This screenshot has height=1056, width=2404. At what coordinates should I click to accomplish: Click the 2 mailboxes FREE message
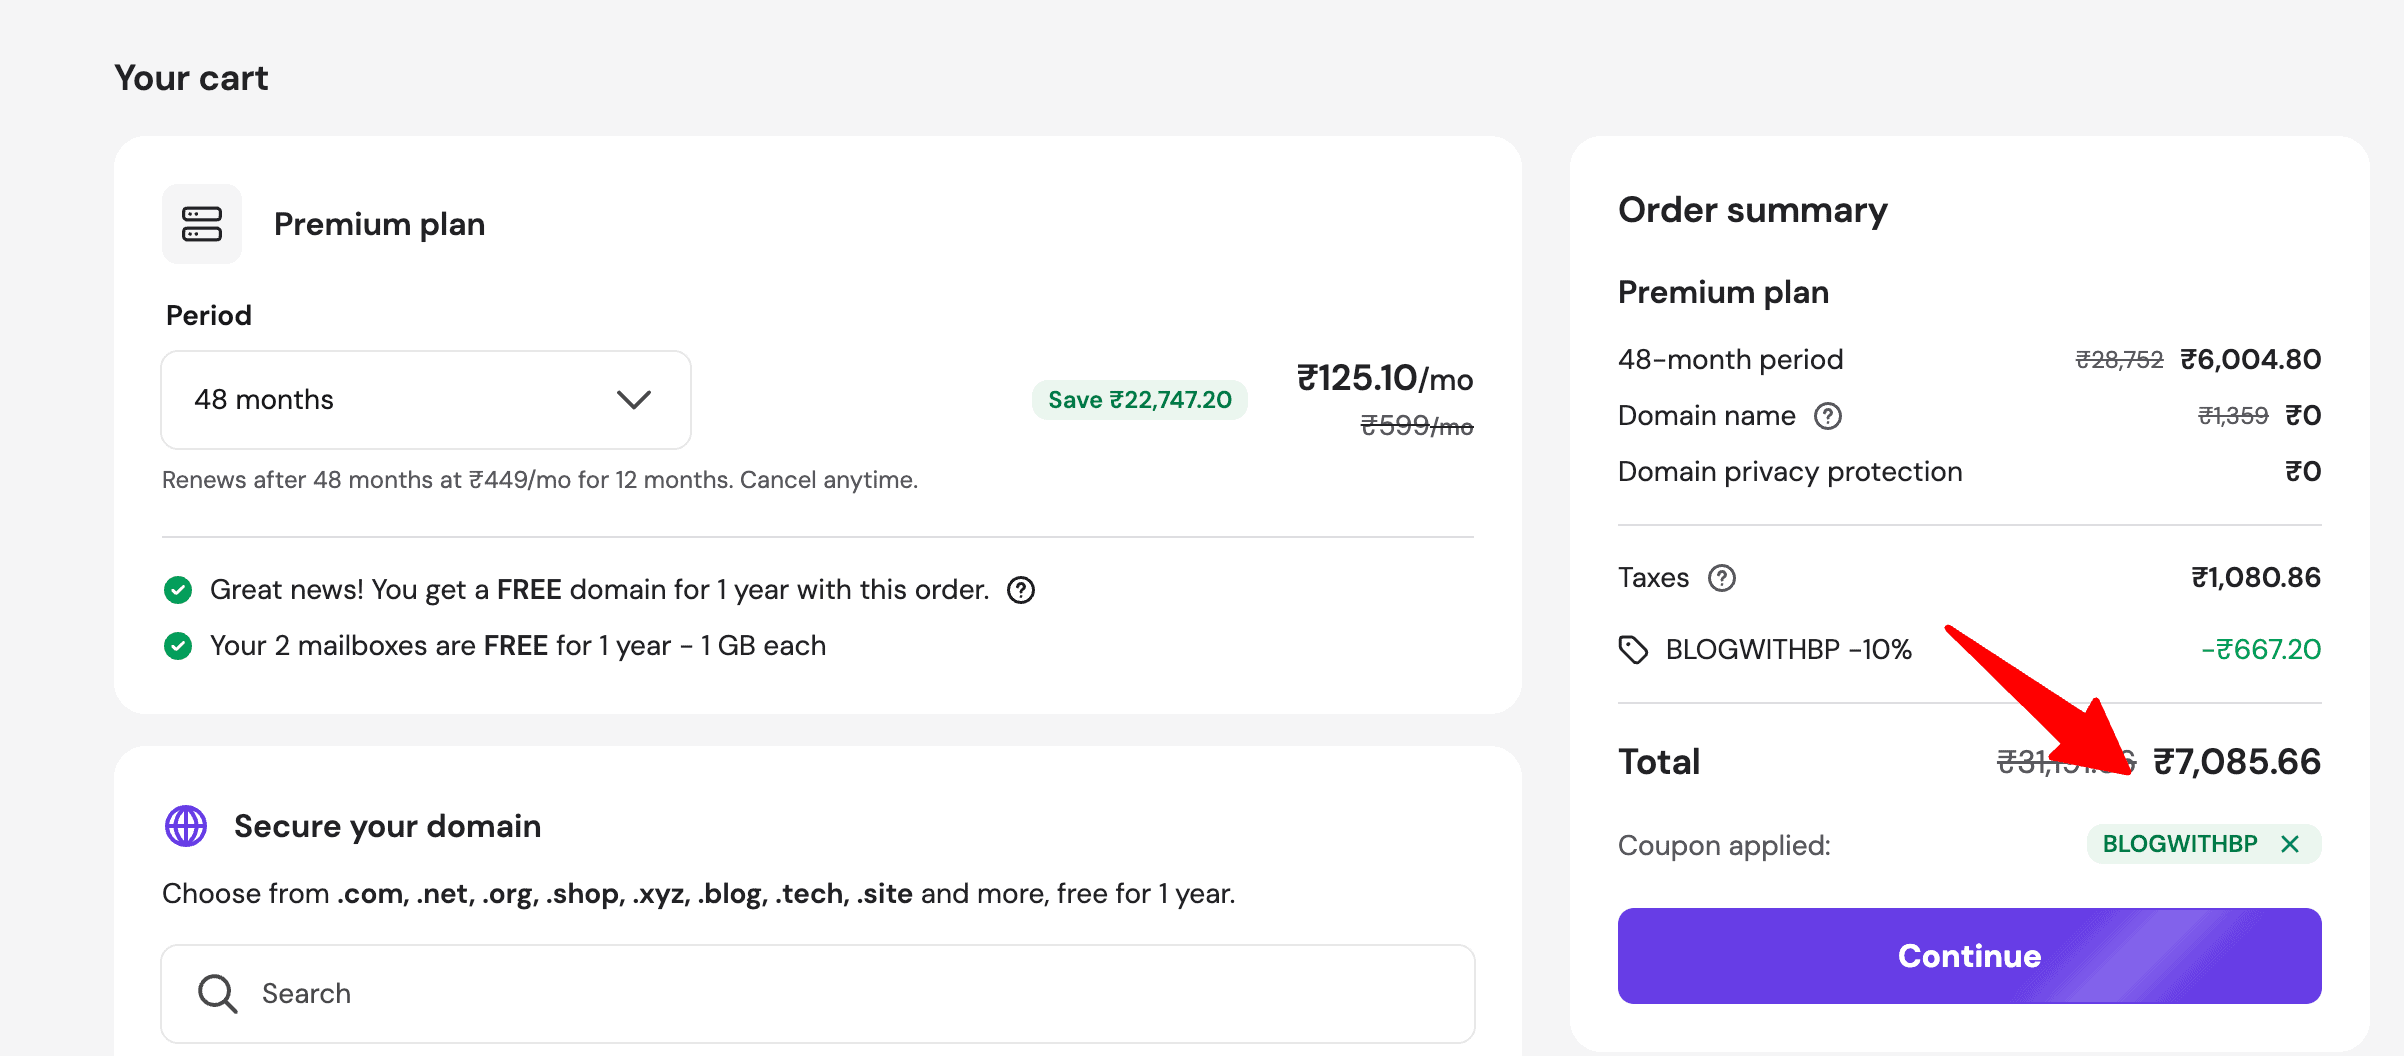pos(518,646)
